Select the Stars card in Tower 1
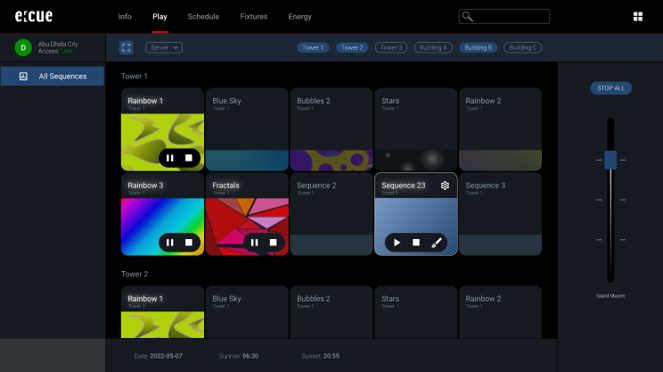This screenshot has width=663, height=372. coord(416,129)
